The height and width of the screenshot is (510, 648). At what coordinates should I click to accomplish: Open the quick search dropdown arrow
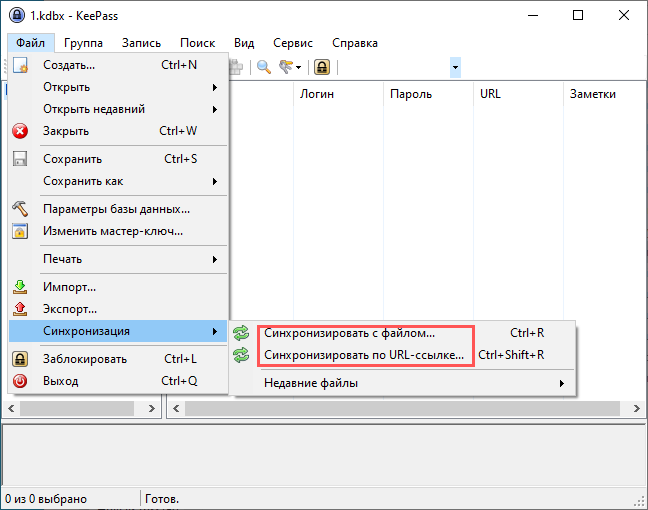click(x=455, y=67)
